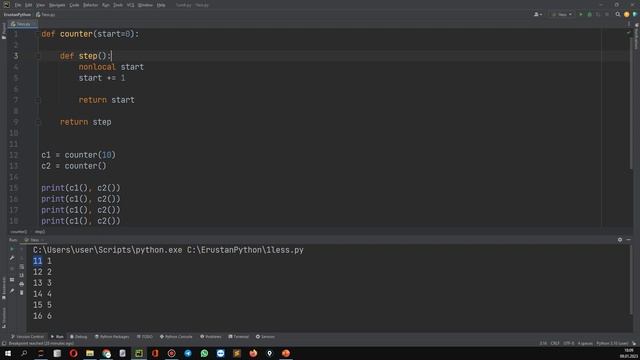Screen dimensions: 640x360
Task: Open Run tool window tab
Action: point(57,337)
